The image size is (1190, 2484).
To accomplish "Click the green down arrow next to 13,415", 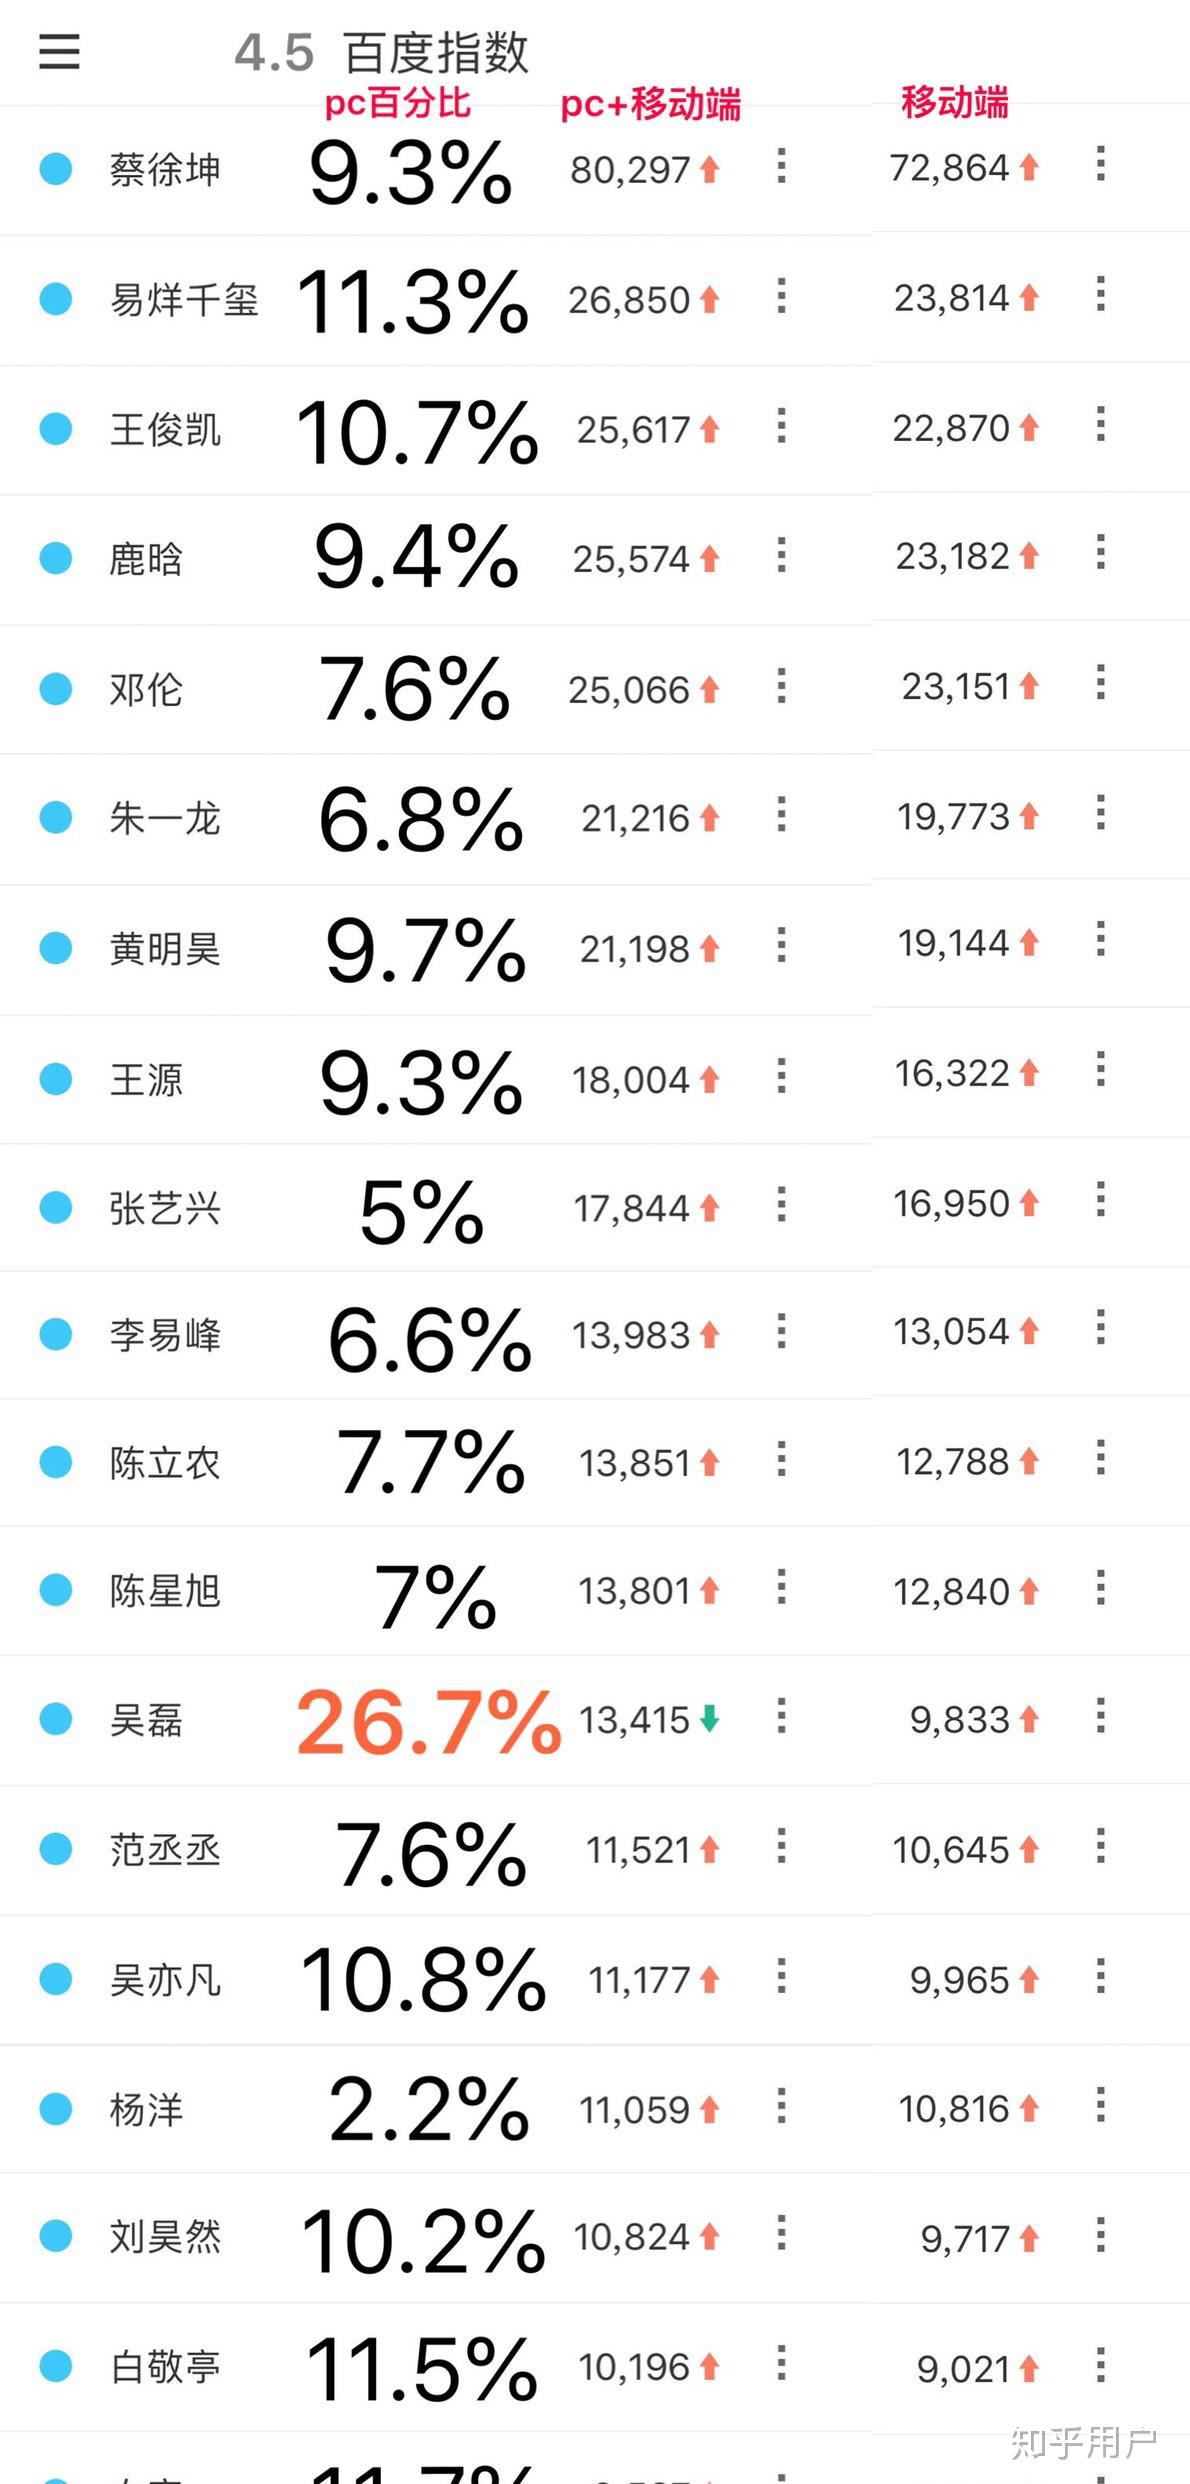I will coord(709,1719).
